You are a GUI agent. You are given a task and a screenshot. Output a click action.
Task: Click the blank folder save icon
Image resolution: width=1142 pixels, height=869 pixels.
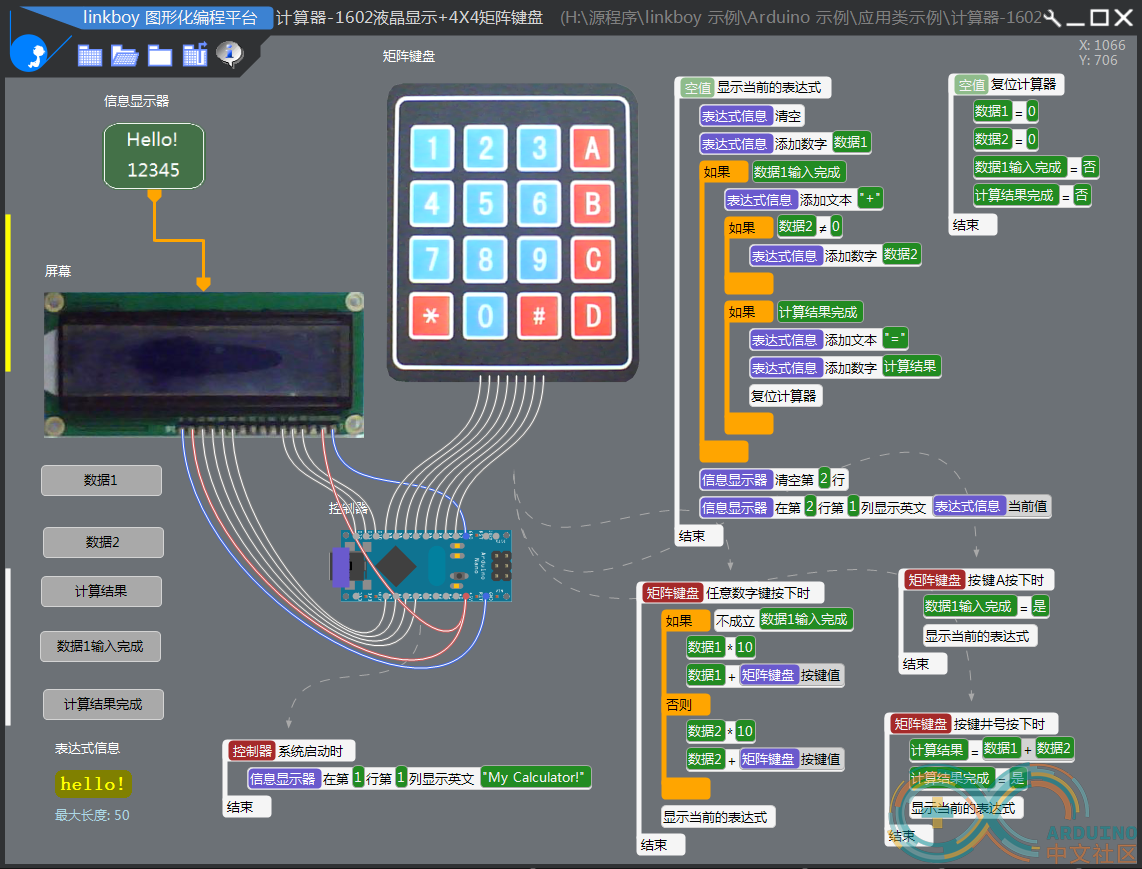click(160, 55)
